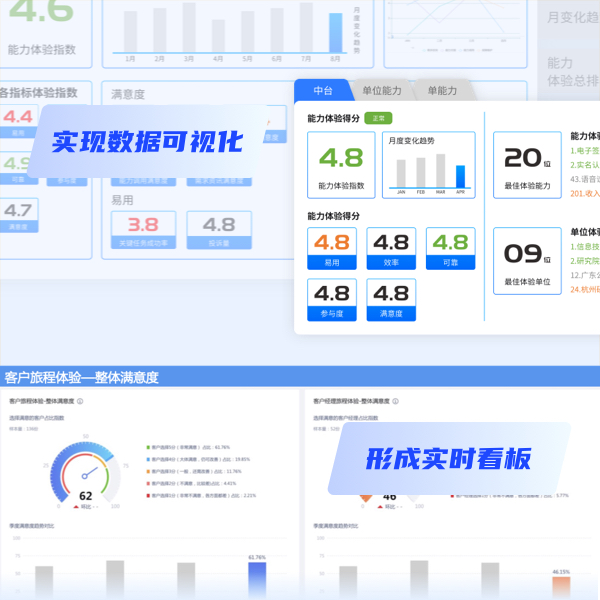Viewport: 600px width, 600px height.
Task: Click the orange bar labeled 46.15%
Action: tap(561, 588)
